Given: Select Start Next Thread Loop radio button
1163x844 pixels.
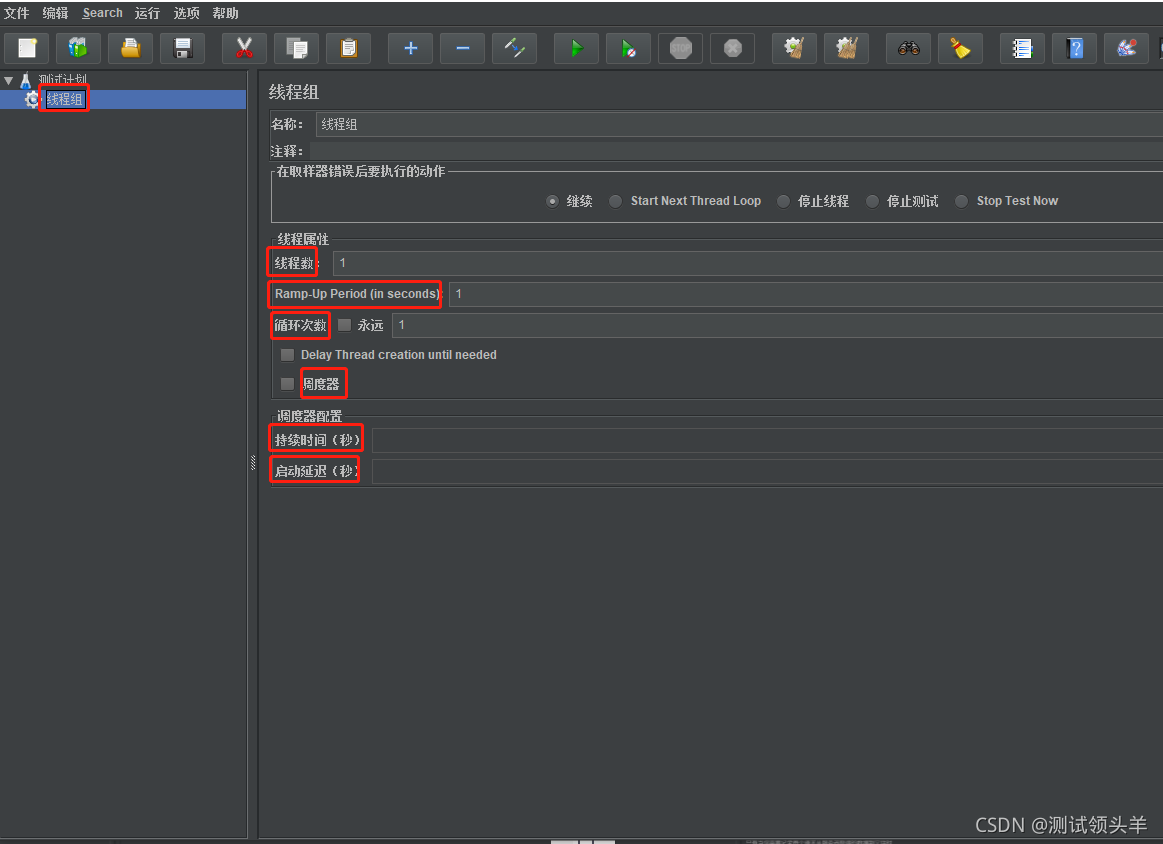Looking at the screenshot, I should coord(615,201).
